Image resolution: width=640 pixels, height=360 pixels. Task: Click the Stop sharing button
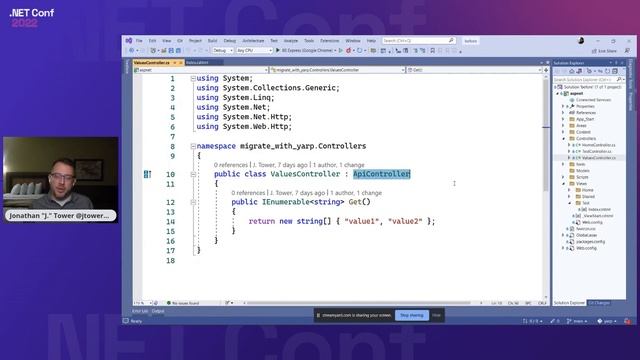tap(412, 316)
